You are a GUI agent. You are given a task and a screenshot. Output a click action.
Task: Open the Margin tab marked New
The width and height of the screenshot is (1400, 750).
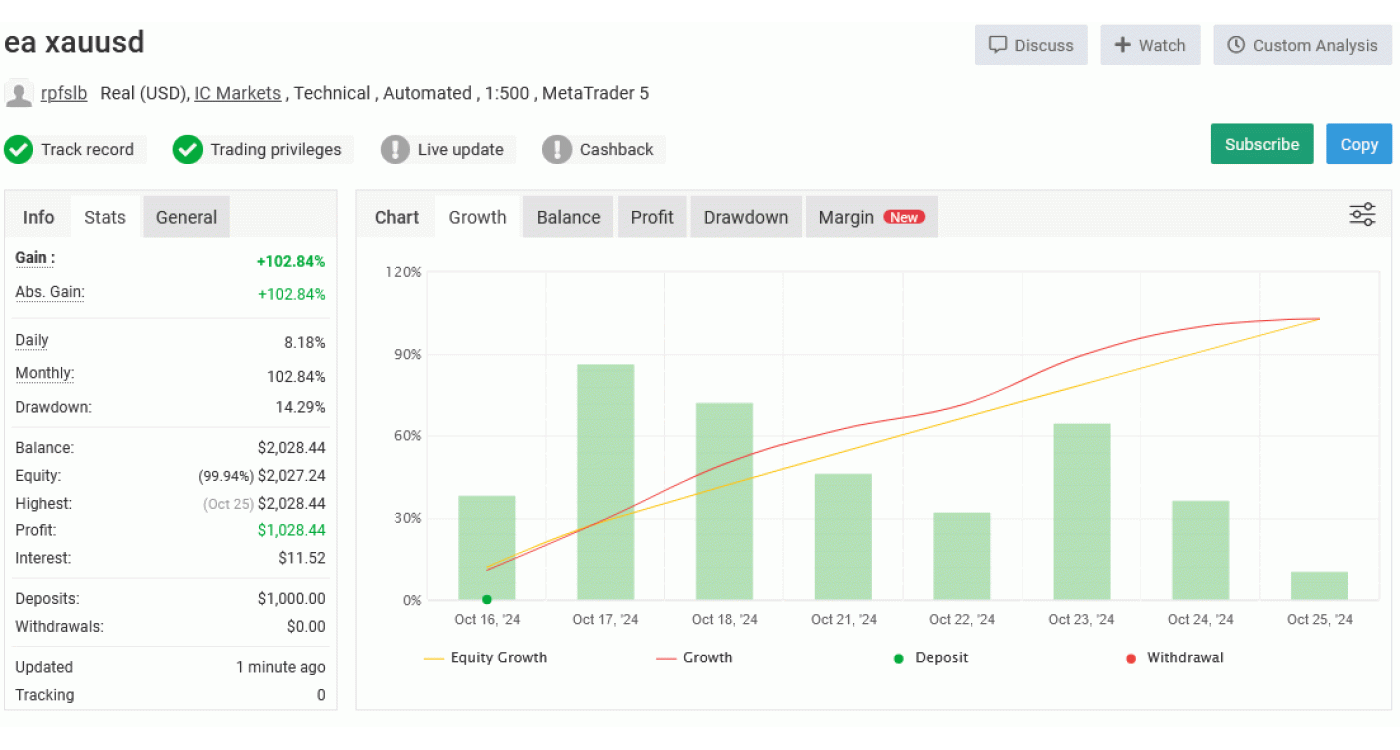coord(870,217)
